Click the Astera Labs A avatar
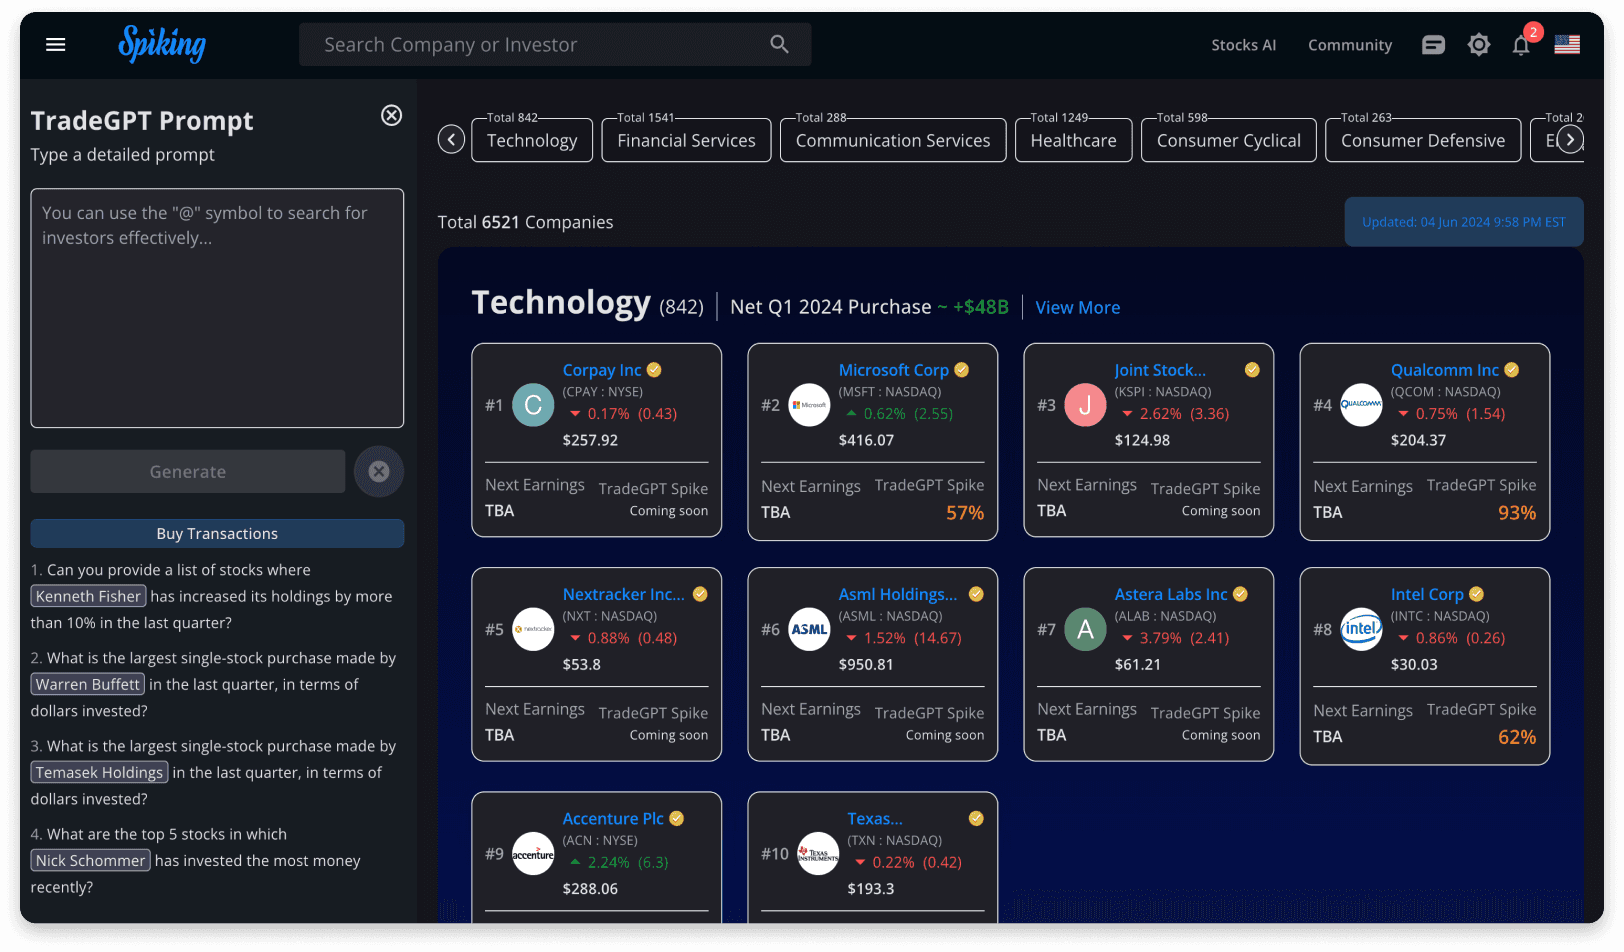The height and width of the screenshot is (952, 1624). 1085,629
